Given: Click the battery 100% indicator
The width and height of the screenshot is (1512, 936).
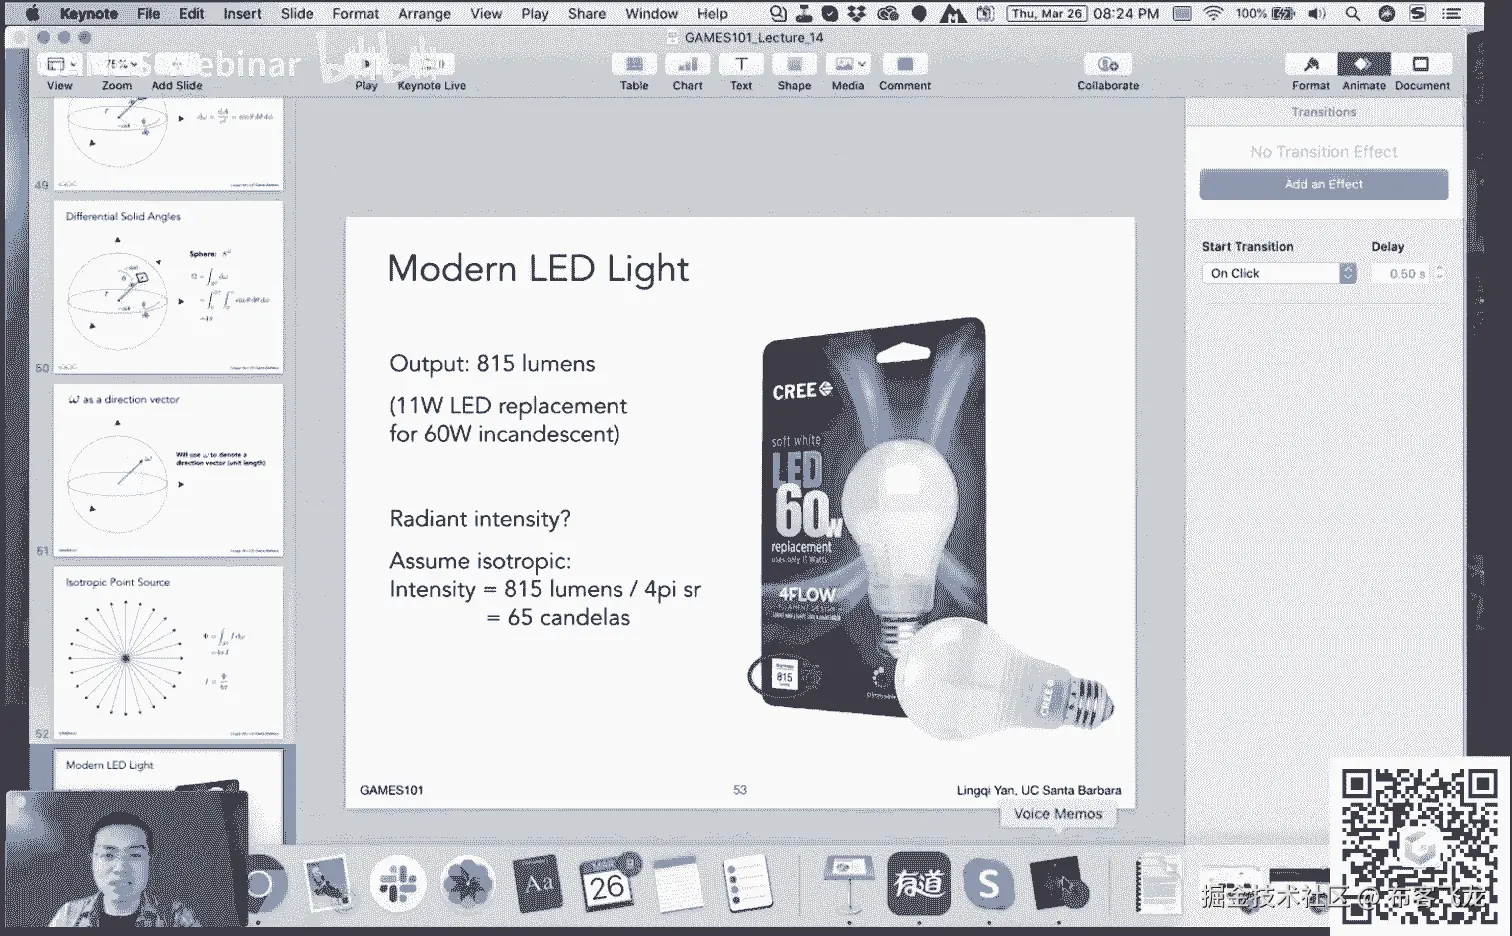Looking at the screenshot, I should 1265,13.
